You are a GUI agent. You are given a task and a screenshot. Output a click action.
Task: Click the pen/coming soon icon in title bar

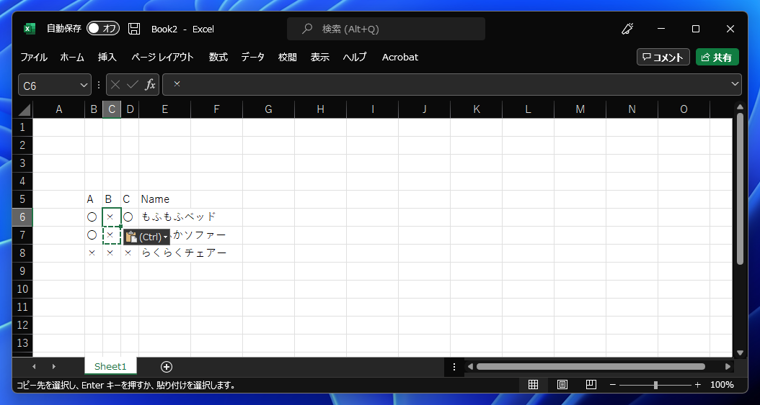(x=628, y=29)
